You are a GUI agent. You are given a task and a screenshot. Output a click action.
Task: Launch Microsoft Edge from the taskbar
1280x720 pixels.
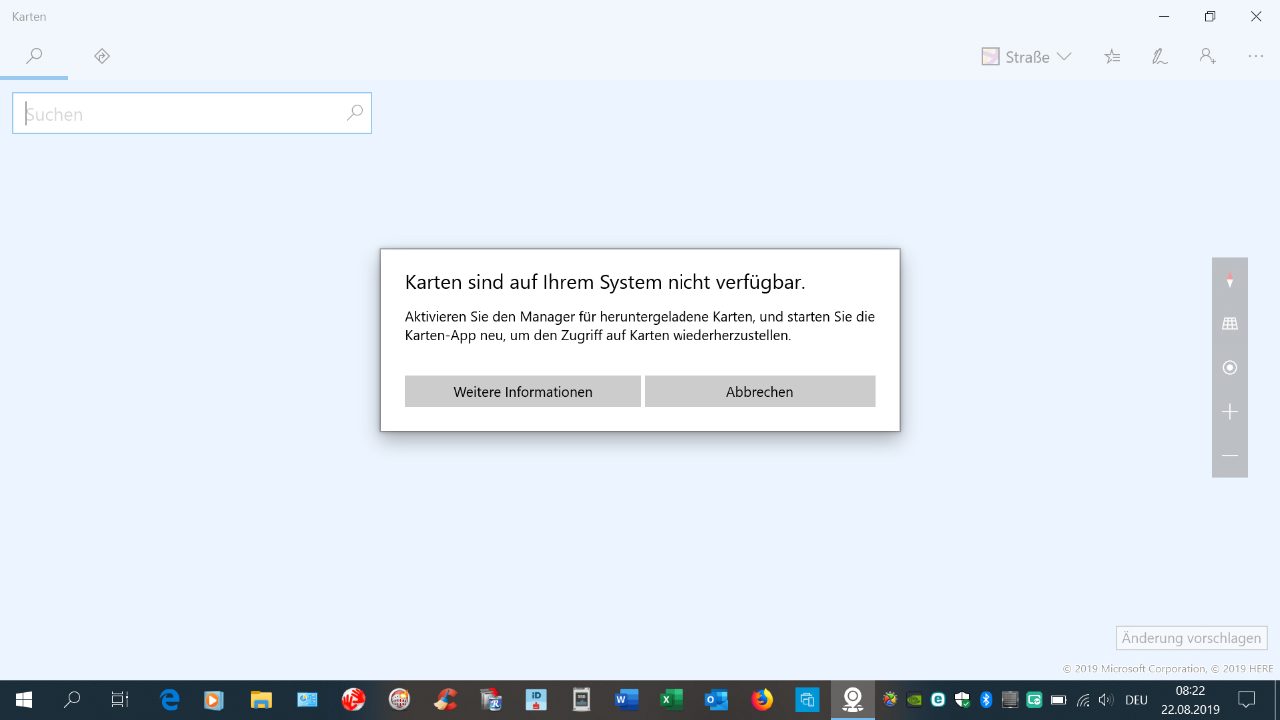point(170,700)
